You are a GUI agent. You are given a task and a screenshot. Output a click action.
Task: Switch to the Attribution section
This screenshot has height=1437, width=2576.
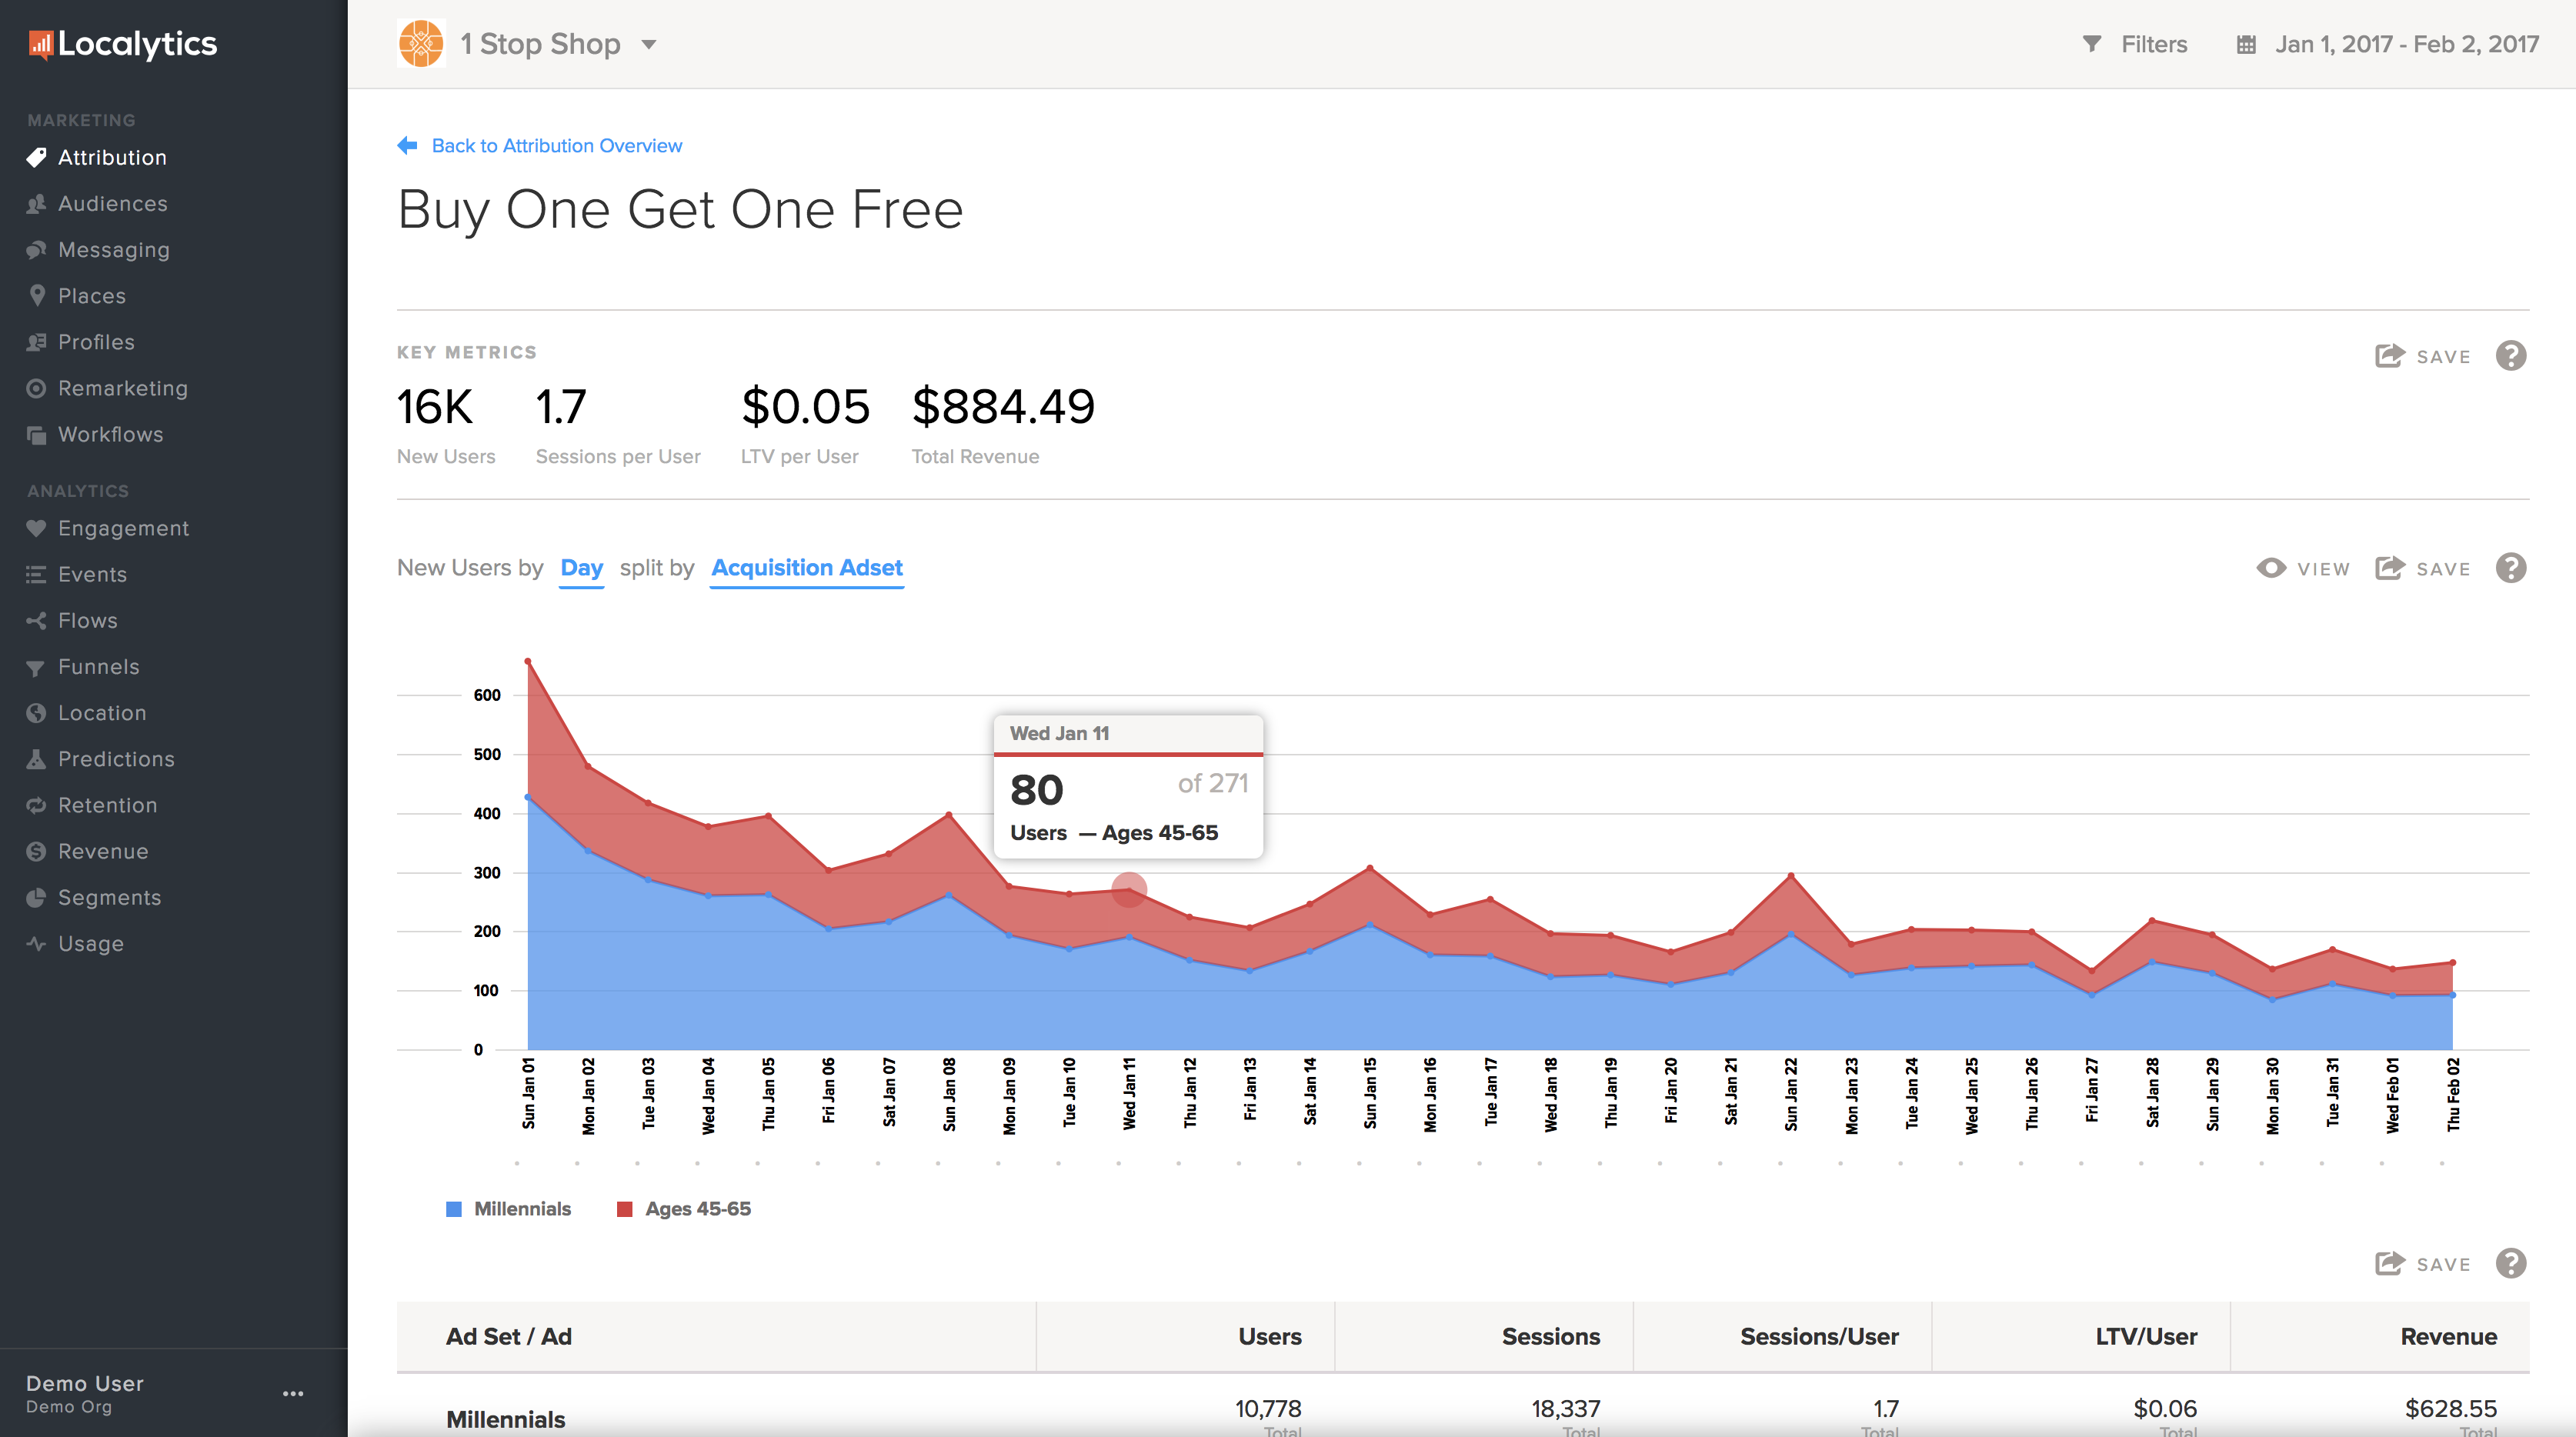(x=111, y=157)
